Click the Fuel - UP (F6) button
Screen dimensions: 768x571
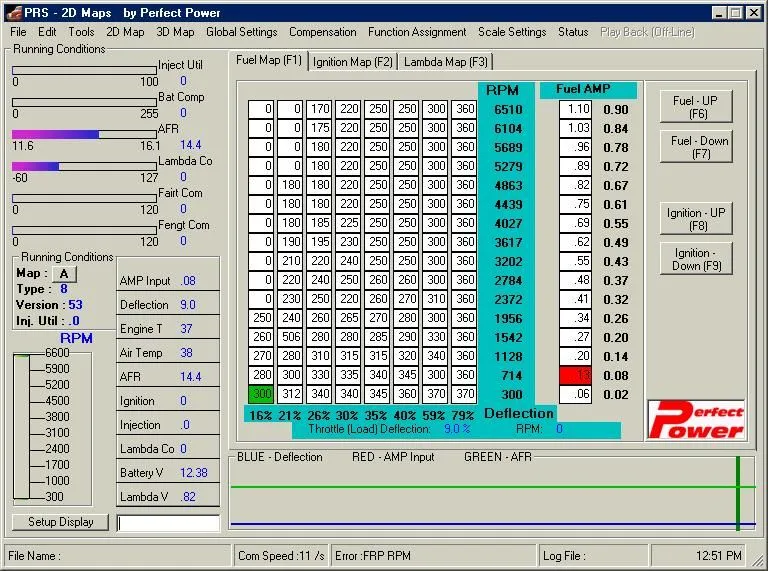click(696, 107)
